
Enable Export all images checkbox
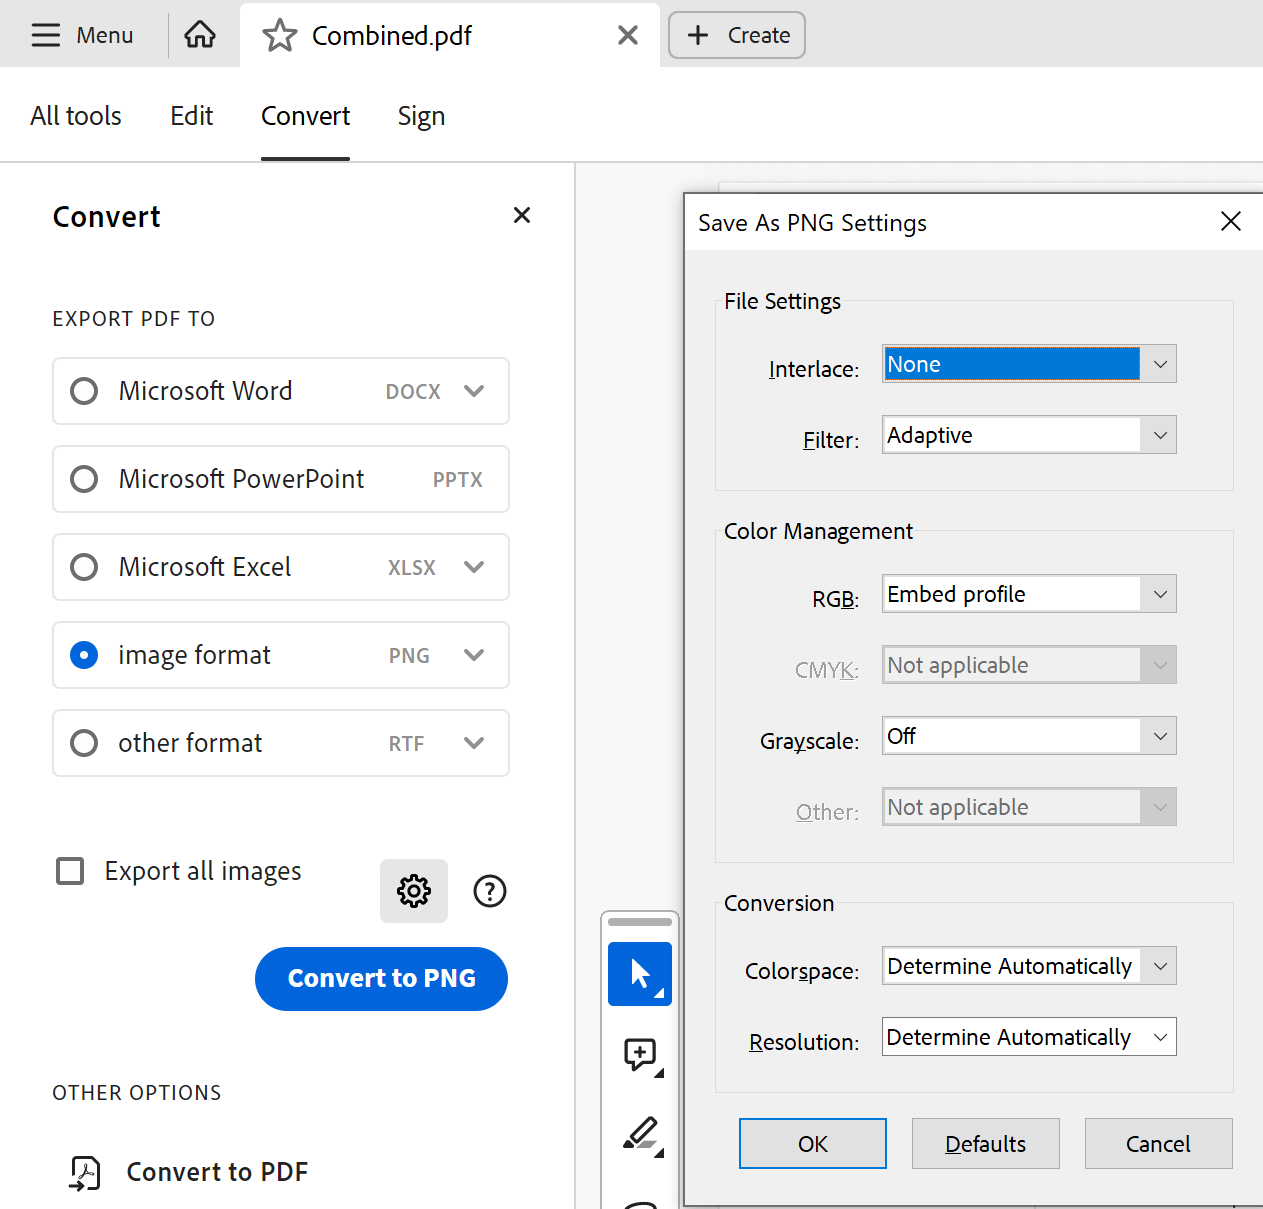coord(70,871)
